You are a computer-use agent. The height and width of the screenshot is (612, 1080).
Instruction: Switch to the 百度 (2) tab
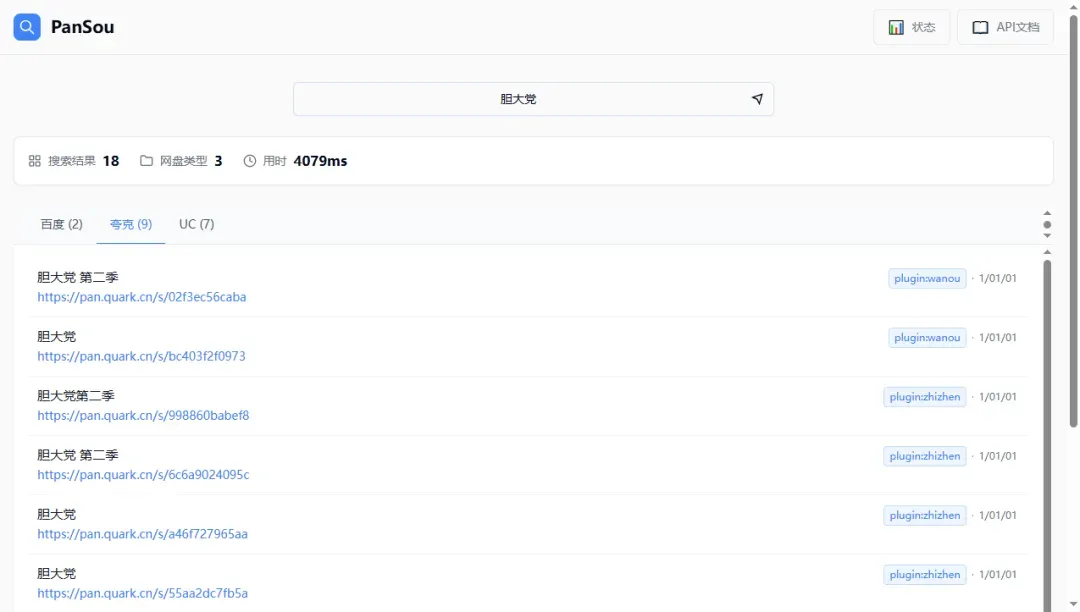(61, 224)
